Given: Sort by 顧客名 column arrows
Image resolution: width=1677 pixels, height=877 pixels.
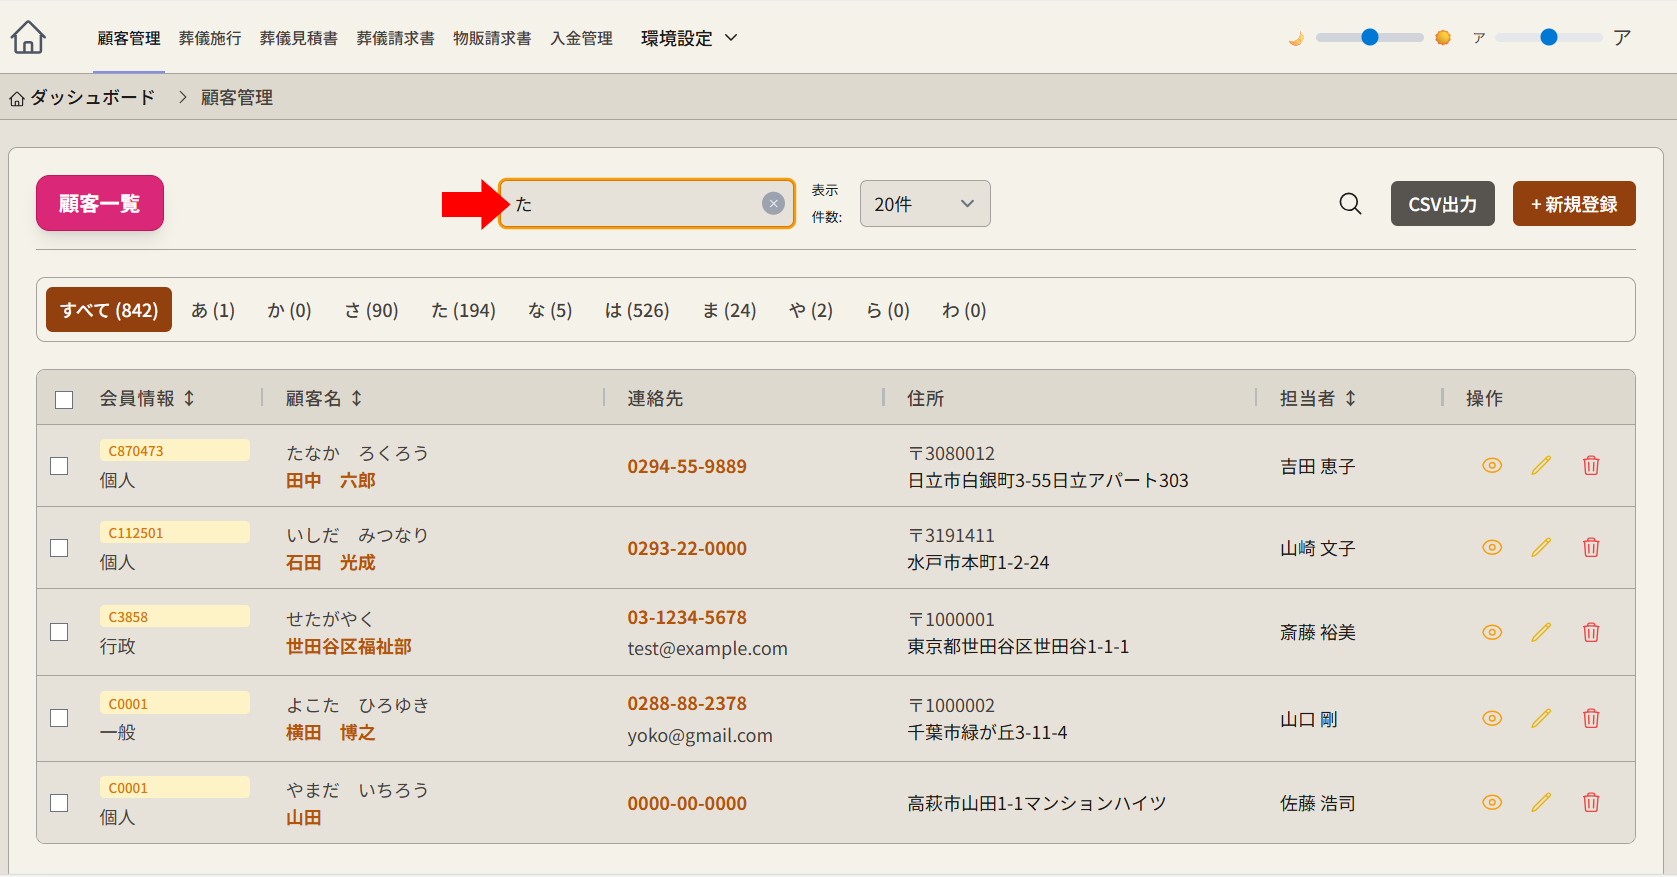Looking at the screenshot, I should click(356, 399).
